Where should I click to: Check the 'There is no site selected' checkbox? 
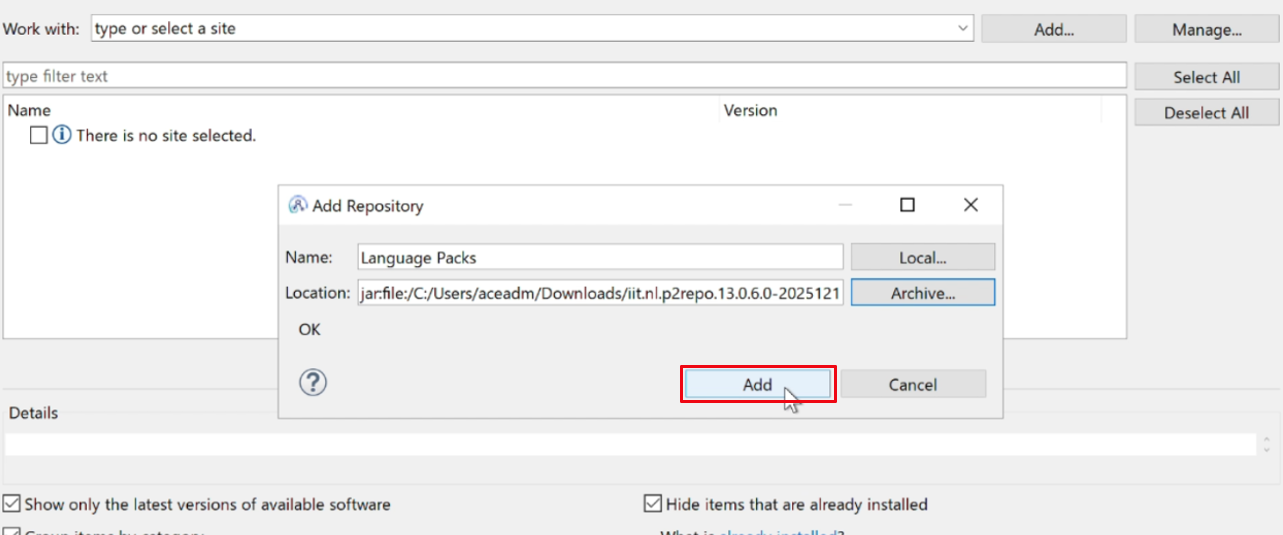pos(39,135)
